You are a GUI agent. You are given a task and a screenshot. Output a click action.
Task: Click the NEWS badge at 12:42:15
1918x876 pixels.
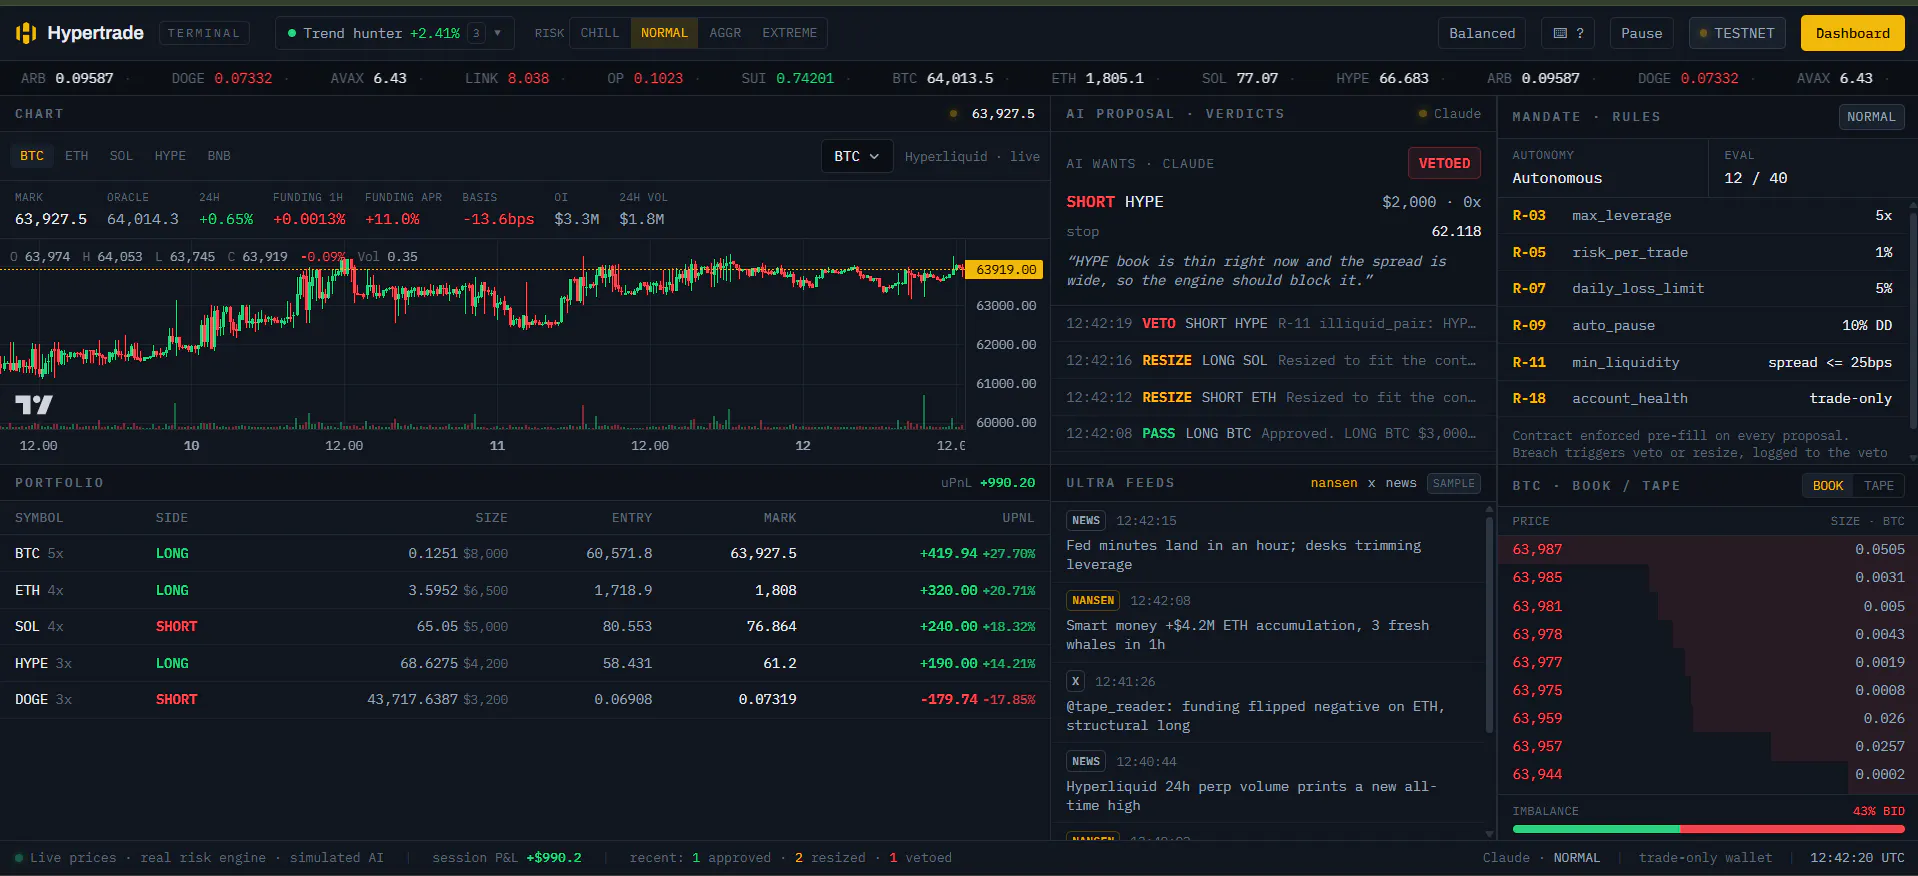[1086, 520]
